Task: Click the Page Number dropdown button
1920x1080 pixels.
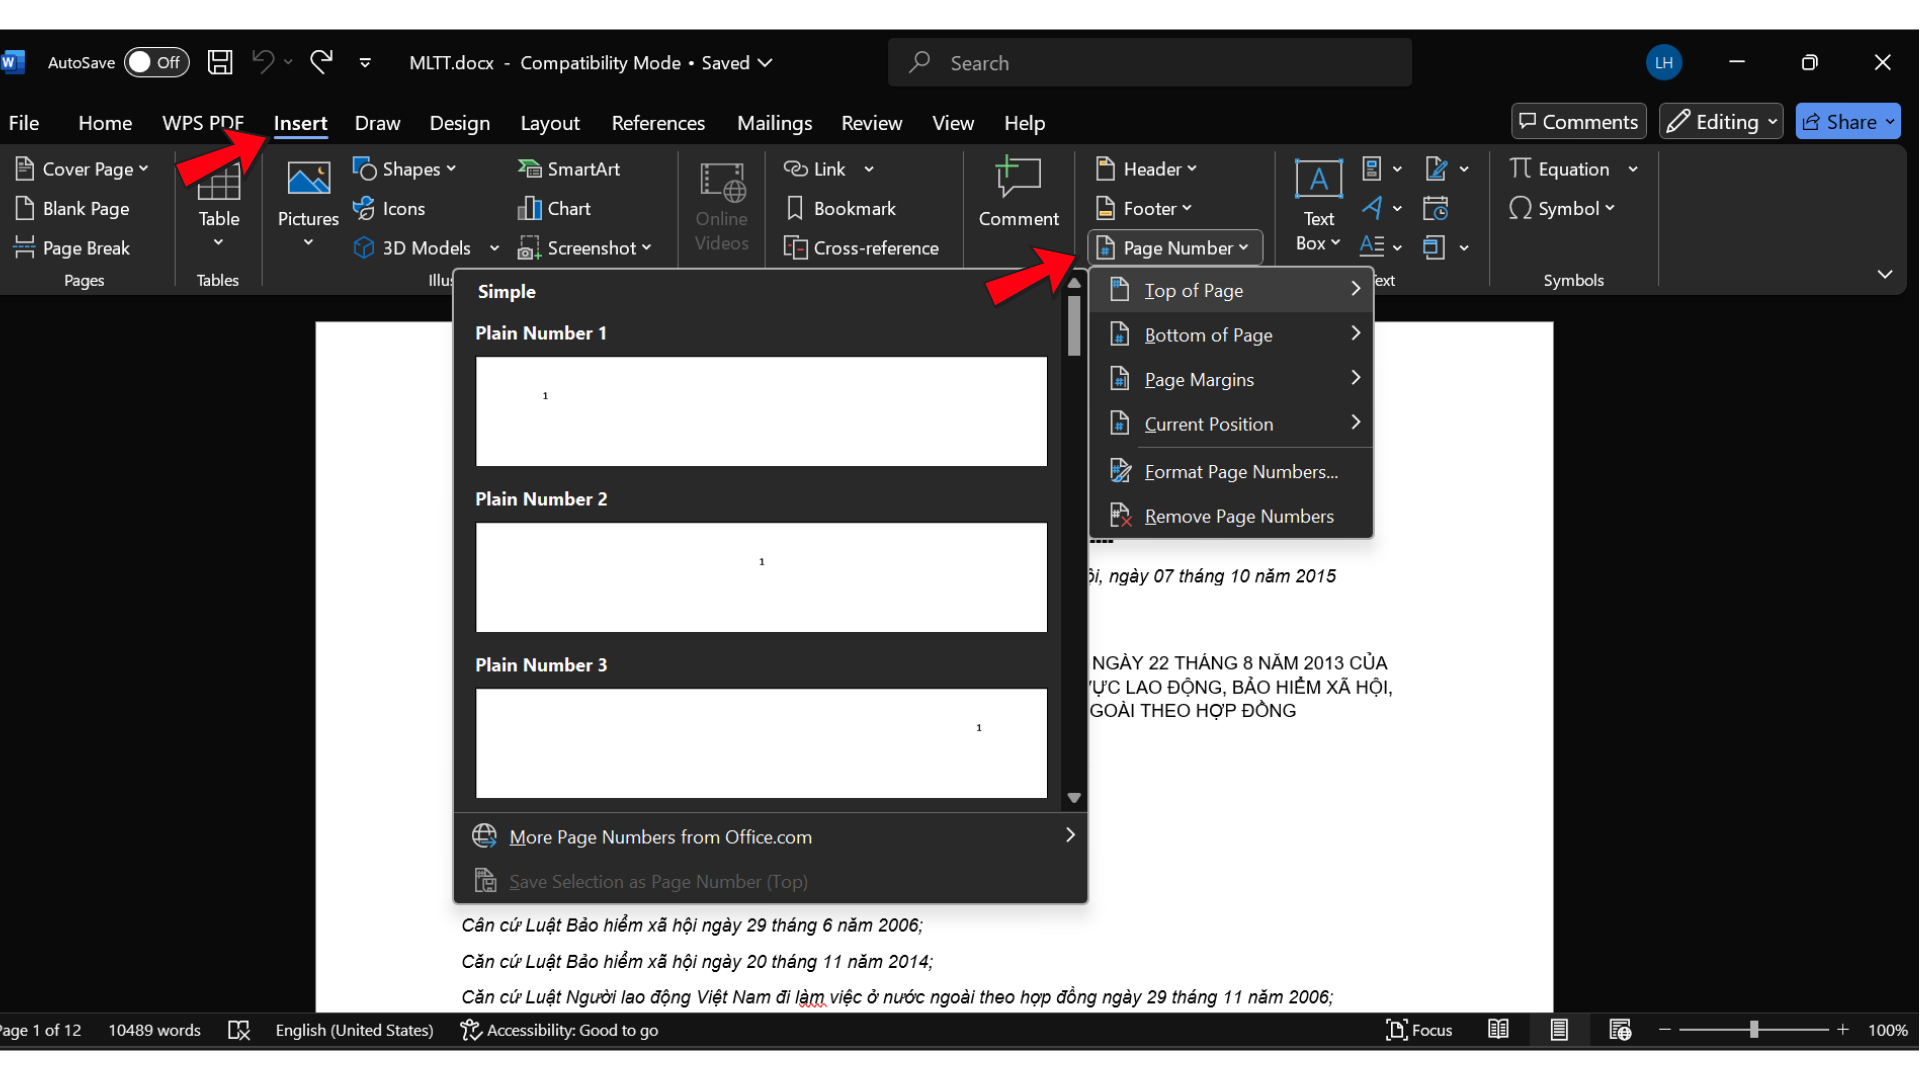Action: point(1174,247)
